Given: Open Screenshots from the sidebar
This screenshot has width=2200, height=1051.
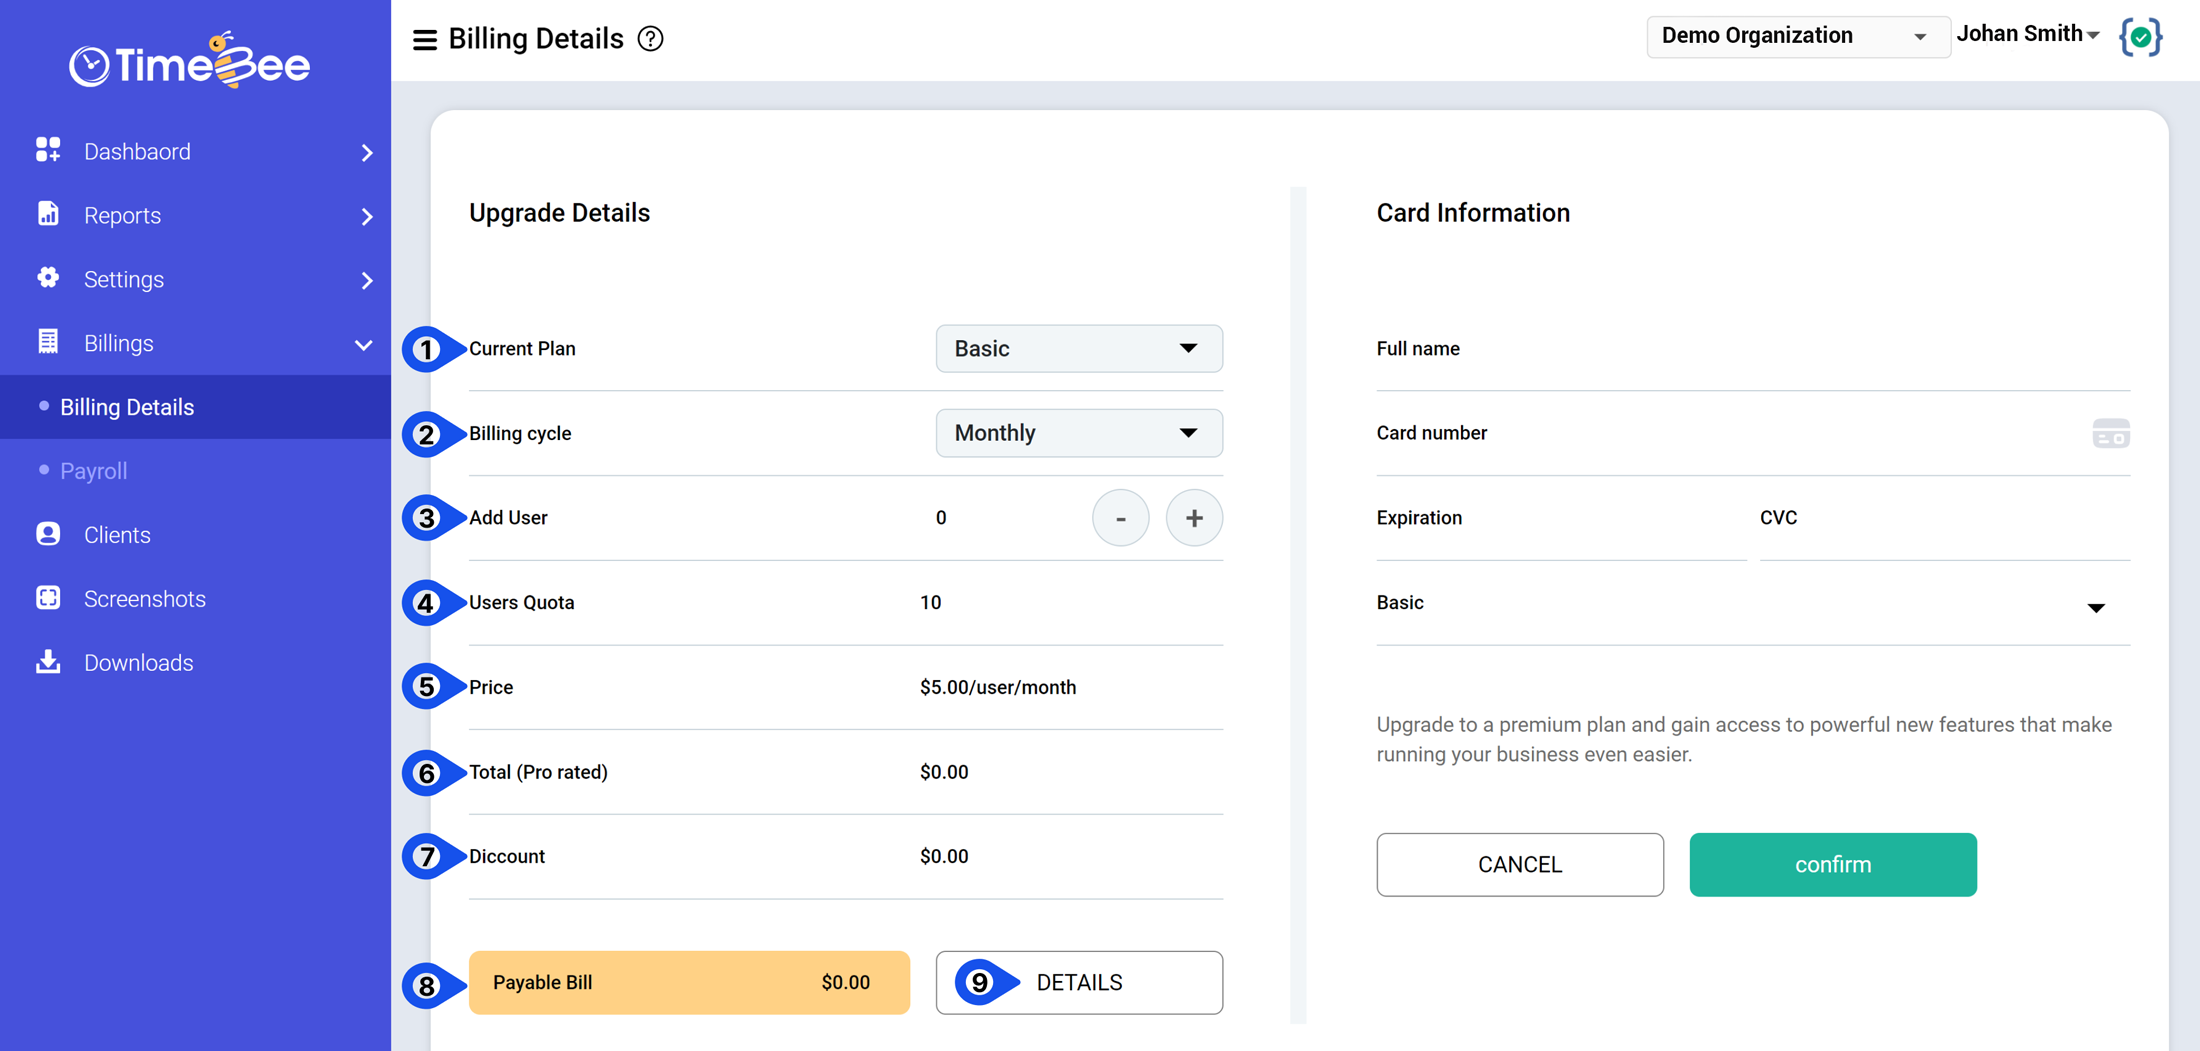Looking at the screenshot, I should 144,599.
